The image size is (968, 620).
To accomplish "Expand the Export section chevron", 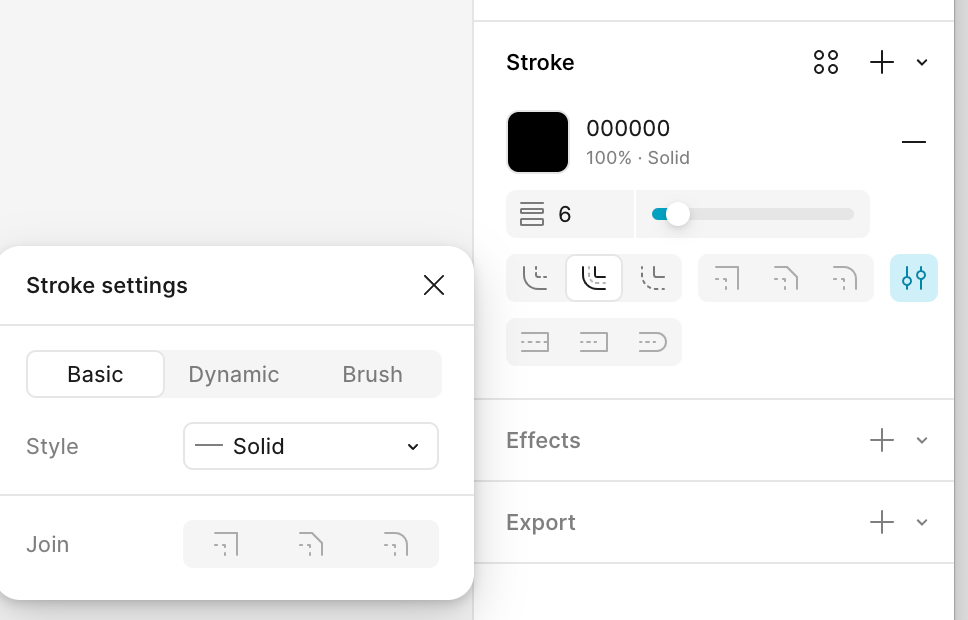I will 922,522.
